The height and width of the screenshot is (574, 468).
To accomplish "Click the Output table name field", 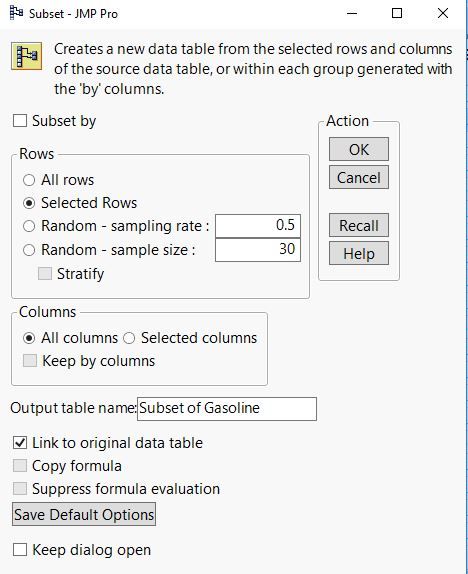I will point(227,409).
